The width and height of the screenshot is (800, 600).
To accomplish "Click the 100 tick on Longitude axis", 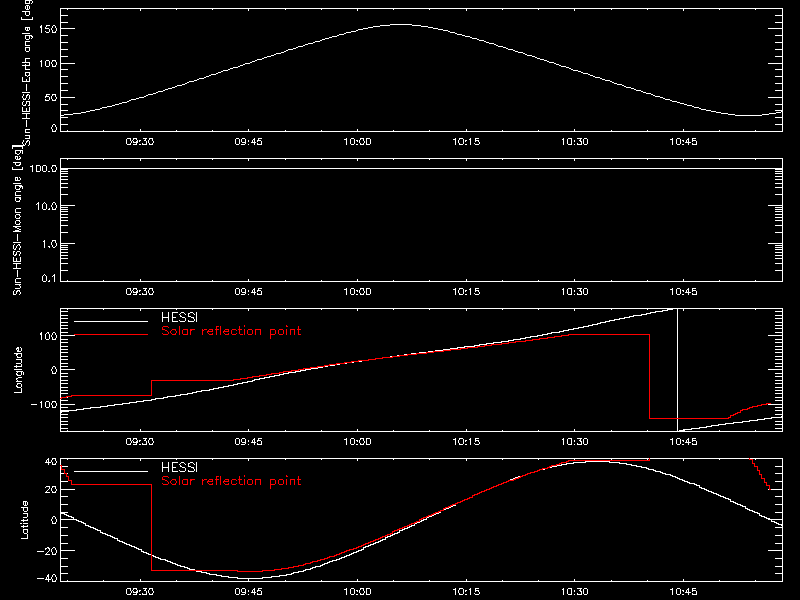I will coord(48,336).
